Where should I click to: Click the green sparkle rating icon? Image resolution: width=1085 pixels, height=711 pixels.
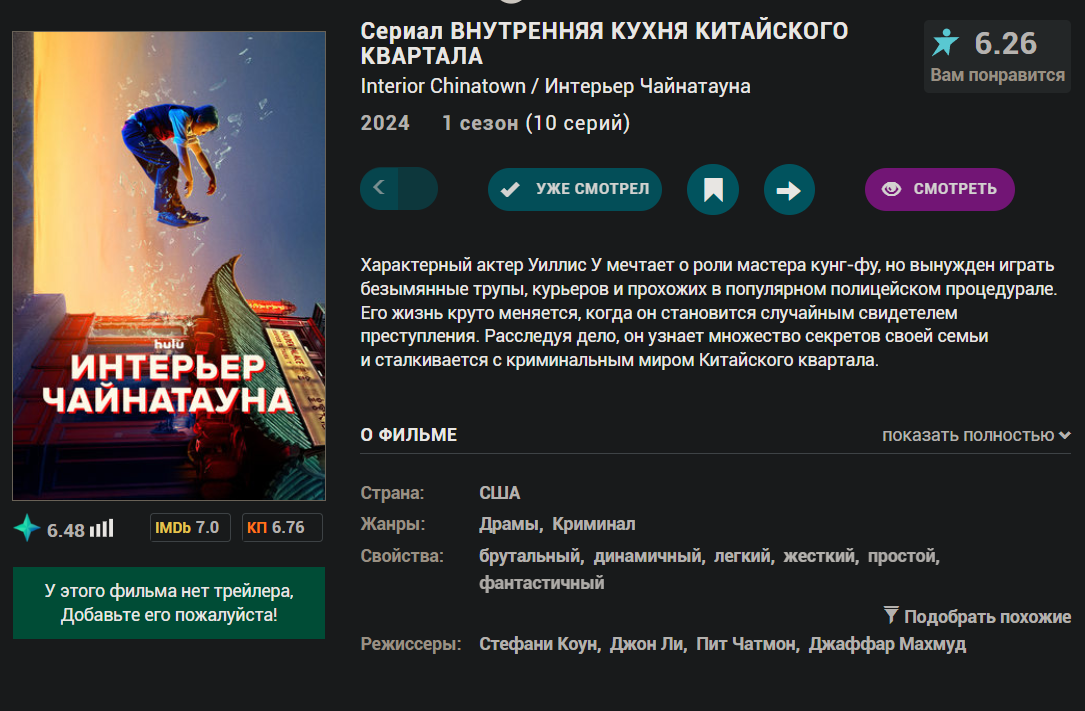[x=27, y=528]
